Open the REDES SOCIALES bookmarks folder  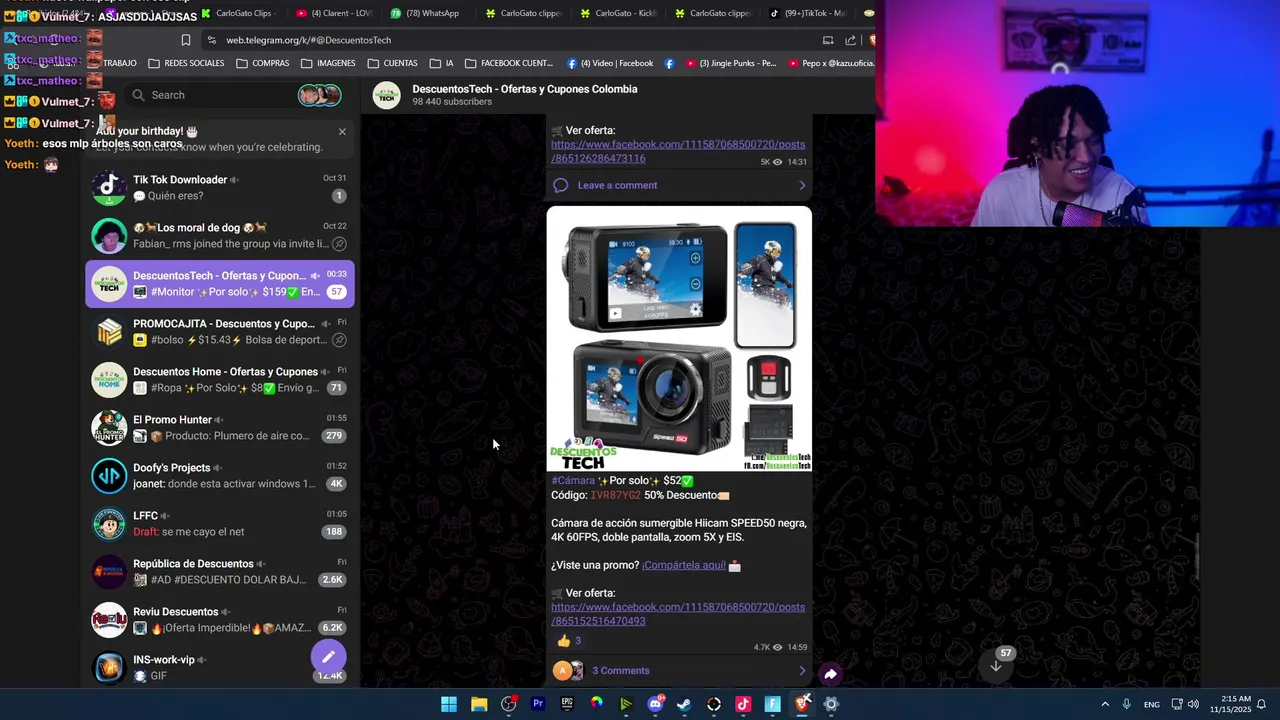tap(186, 63)
